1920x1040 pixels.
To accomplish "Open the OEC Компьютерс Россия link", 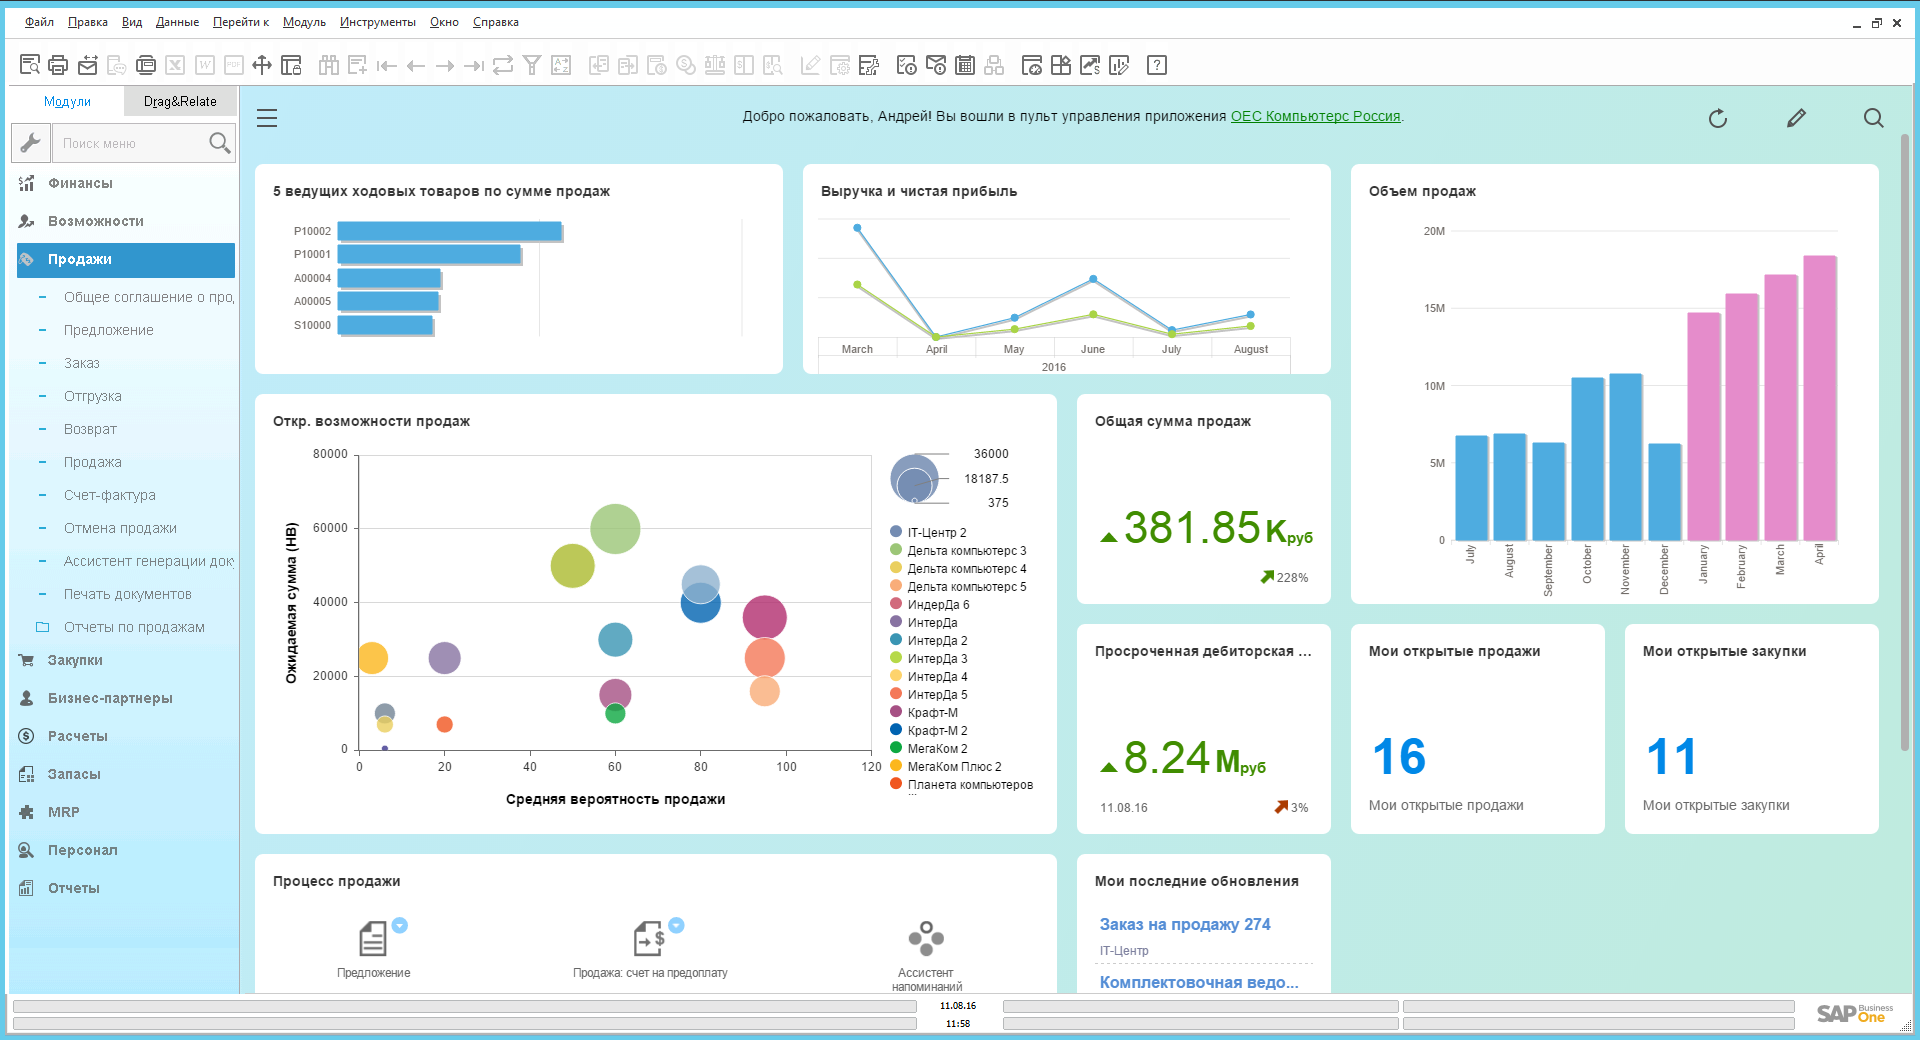I will pyautogui.click(x=1315, y=116).
